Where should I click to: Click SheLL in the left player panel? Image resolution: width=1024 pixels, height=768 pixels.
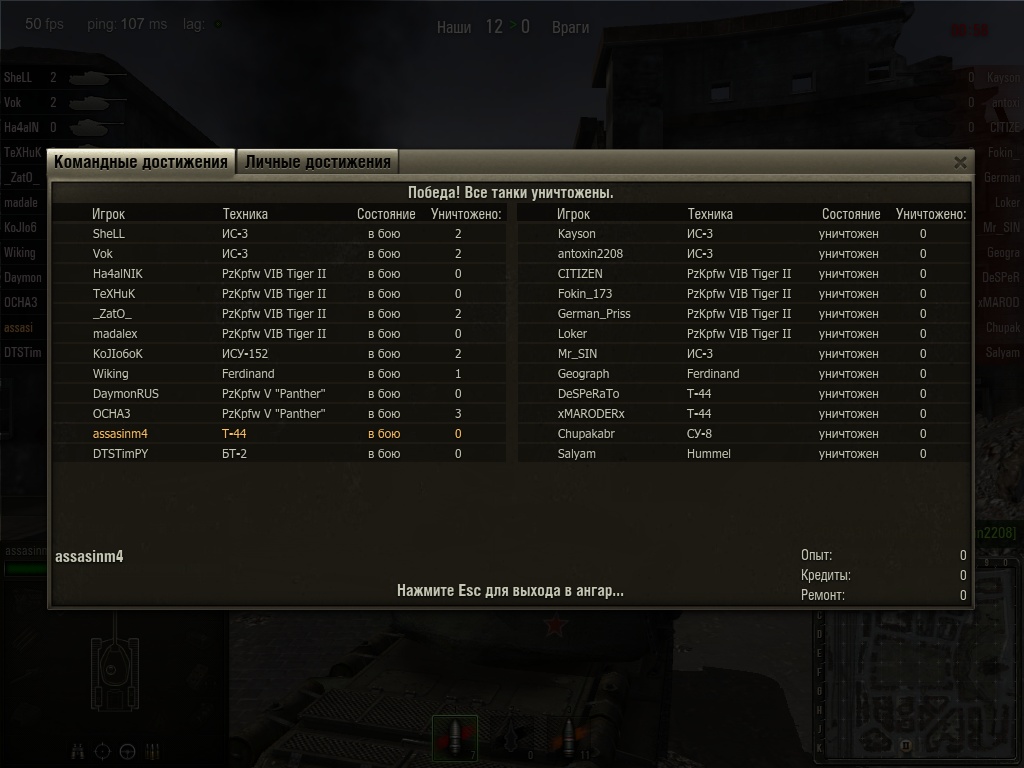(18, 78)
